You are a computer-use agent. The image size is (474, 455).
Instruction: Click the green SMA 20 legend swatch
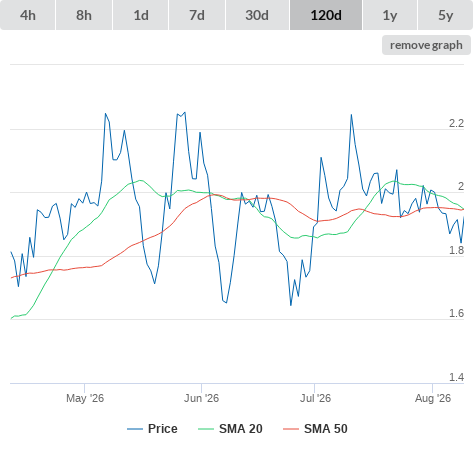coord(206,429)
